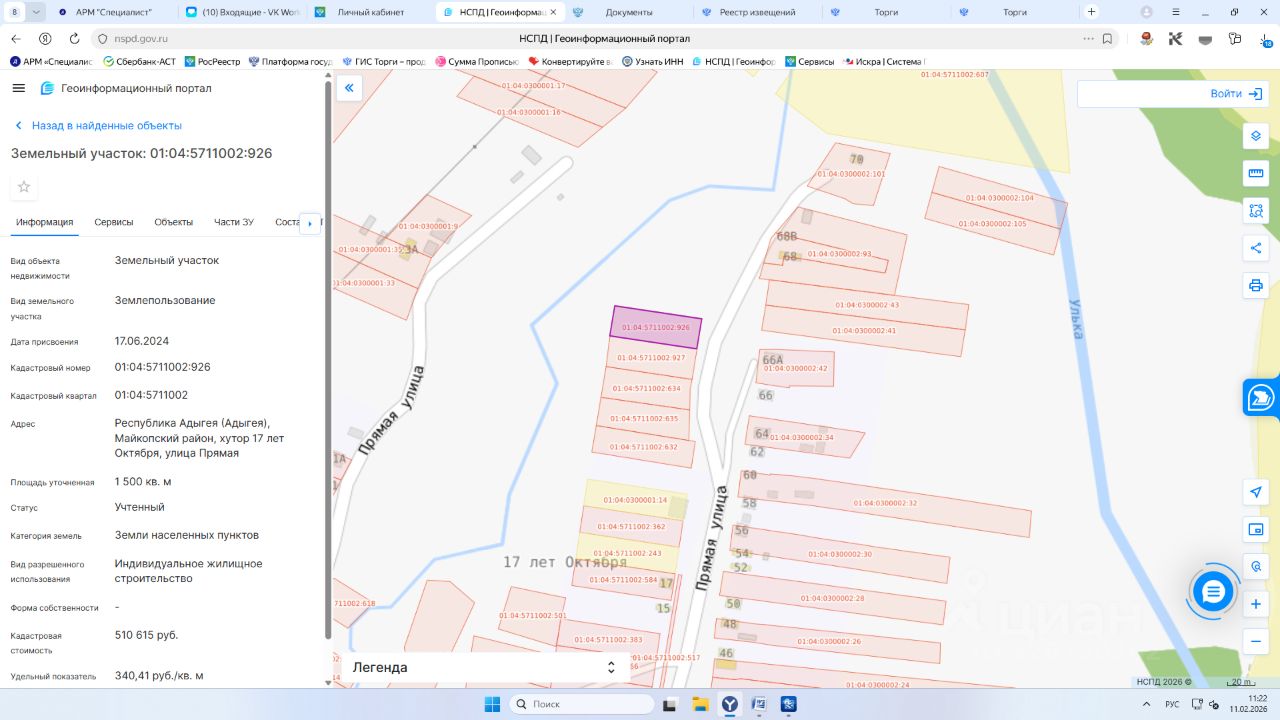Open the blue assistant side tab

point(1261,397)
